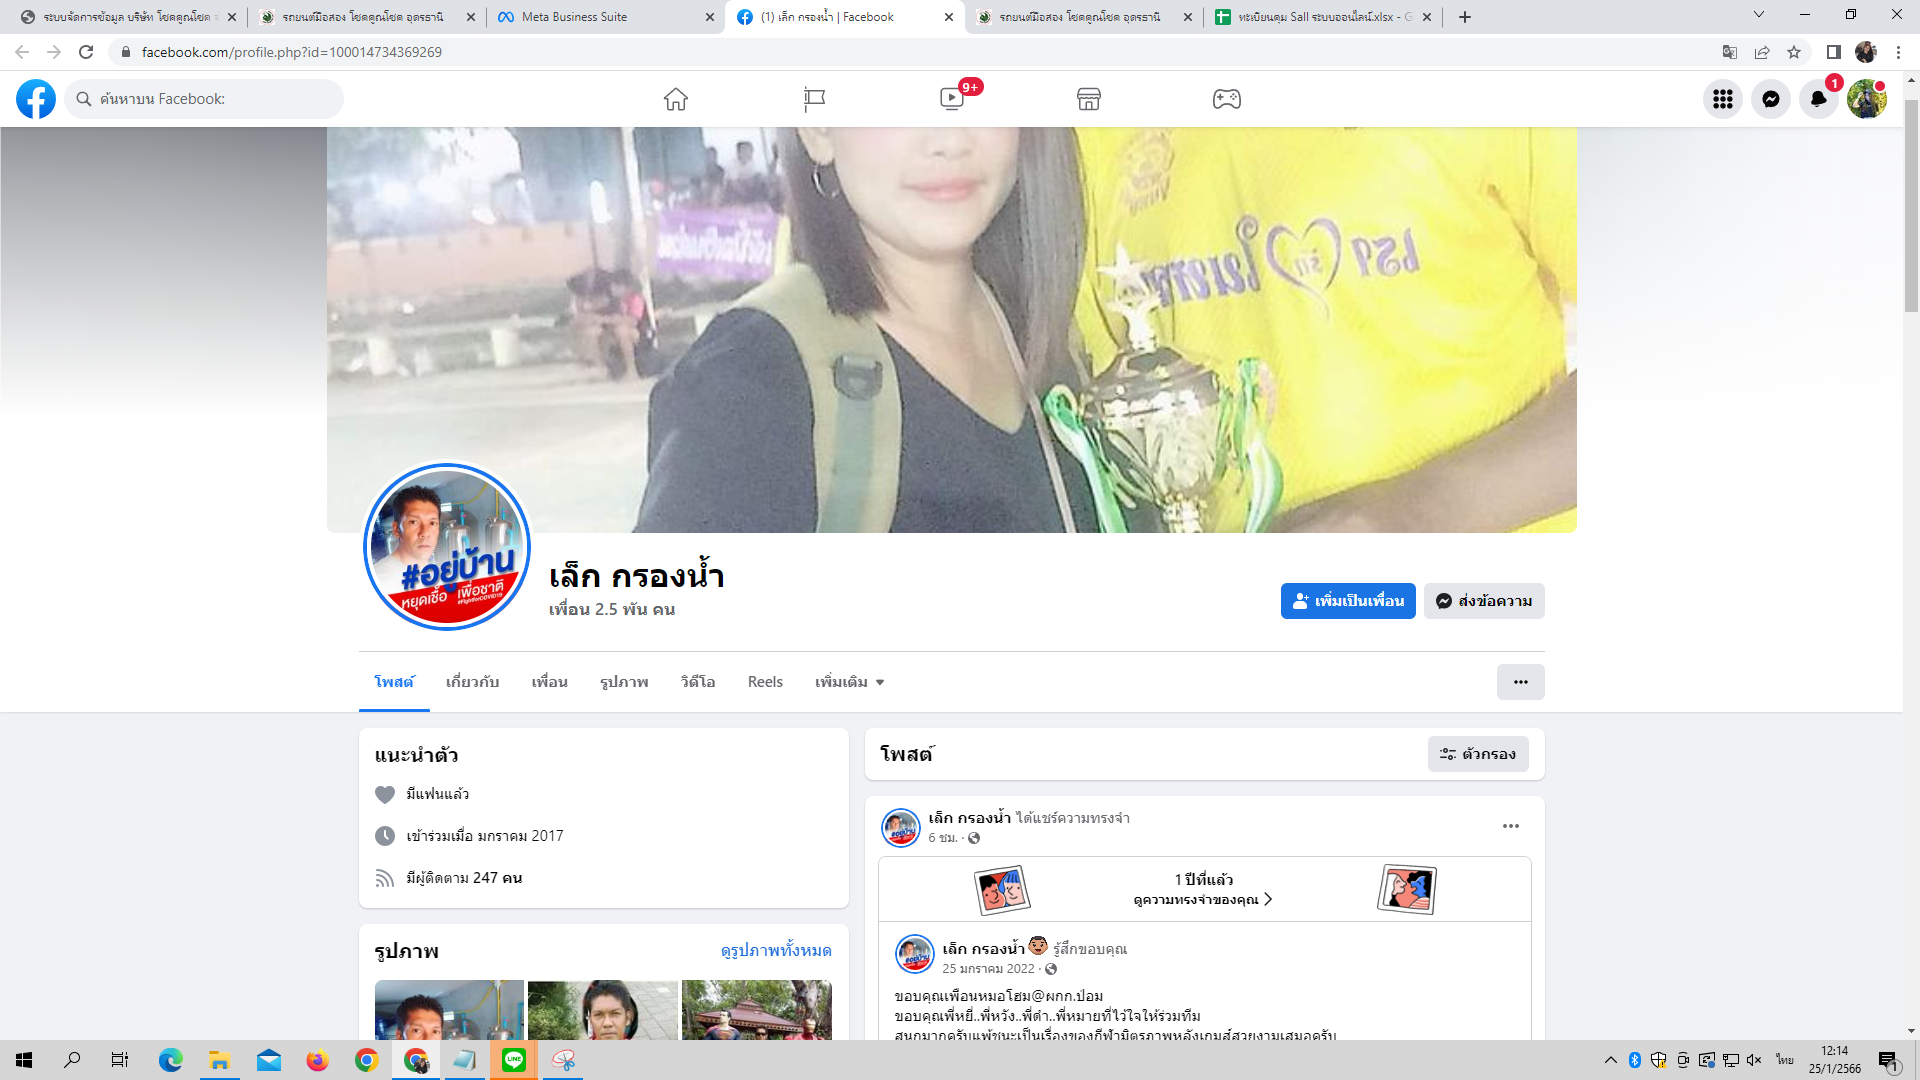The width and height of the screenshot is (1920, 1080).
Task: Open ตัวกรอง post filters button
Action: click(1477, 754)
